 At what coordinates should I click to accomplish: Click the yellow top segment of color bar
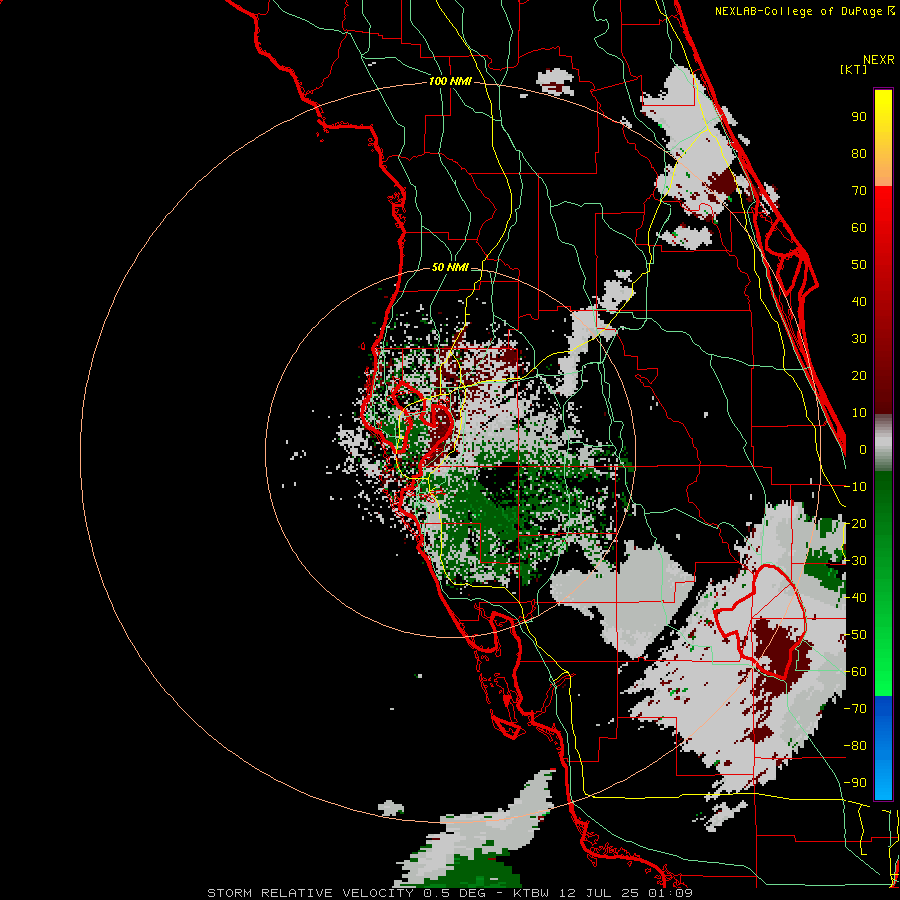click(883, 138)
